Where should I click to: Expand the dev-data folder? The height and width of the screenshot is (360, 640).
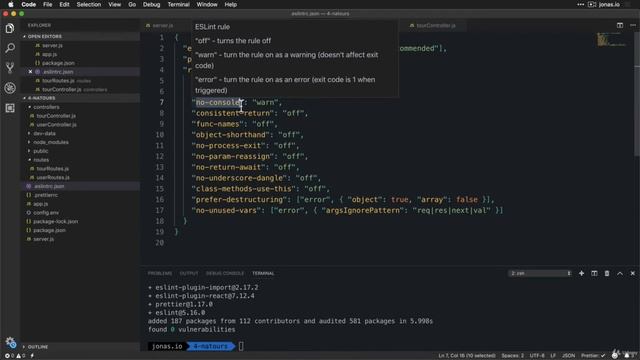[44, 133]
